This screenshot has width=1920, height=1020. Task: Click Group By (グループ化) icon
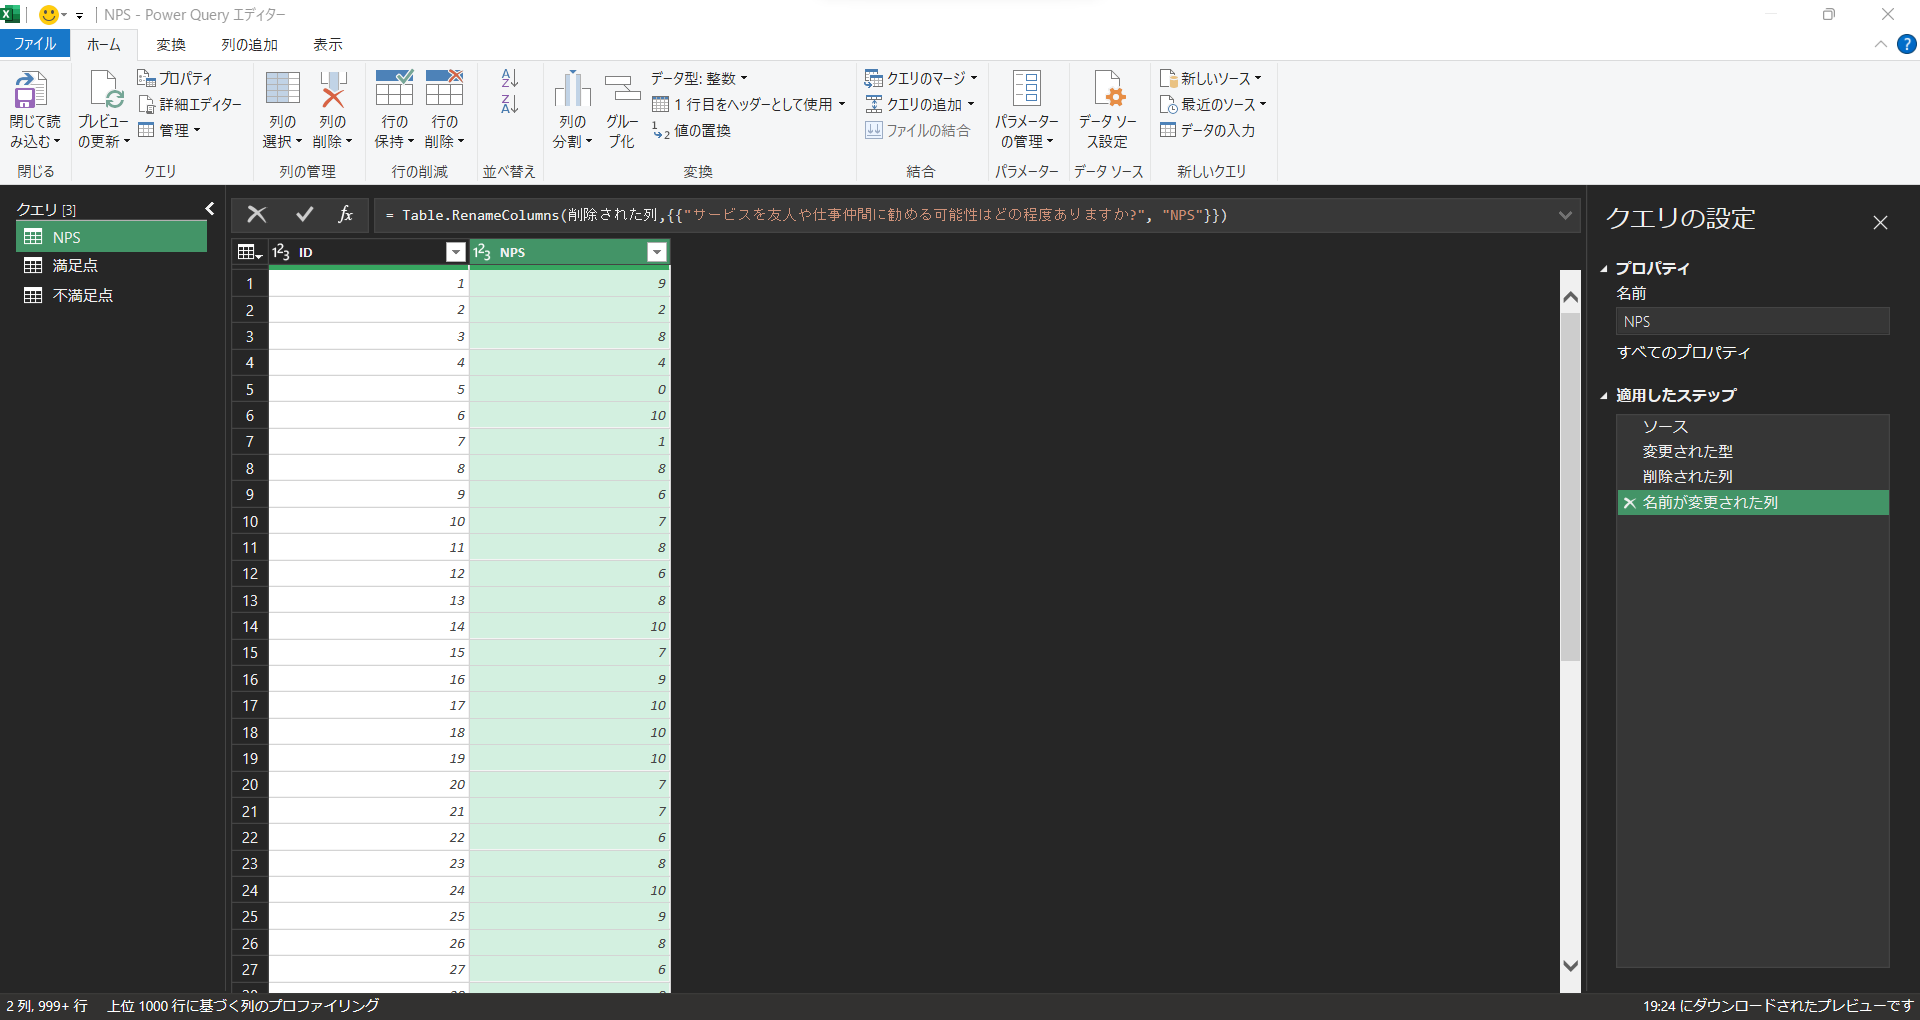(622, 89)
